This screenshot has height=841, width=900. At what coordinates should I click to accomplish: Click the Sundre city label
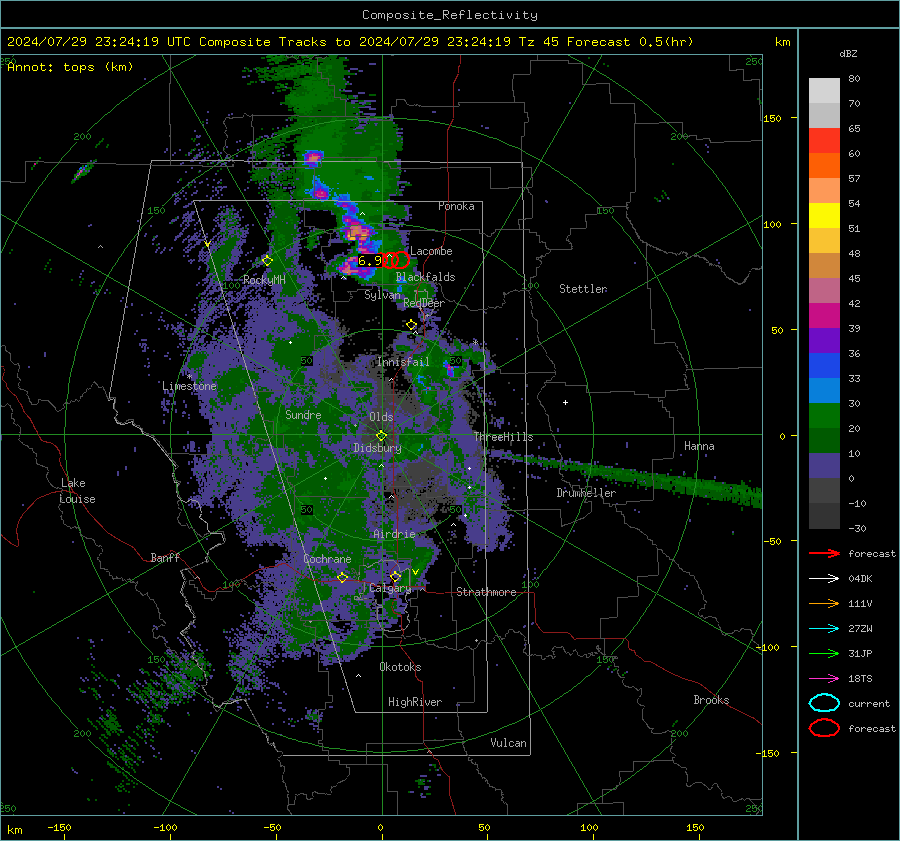click(x=304, y=414)
